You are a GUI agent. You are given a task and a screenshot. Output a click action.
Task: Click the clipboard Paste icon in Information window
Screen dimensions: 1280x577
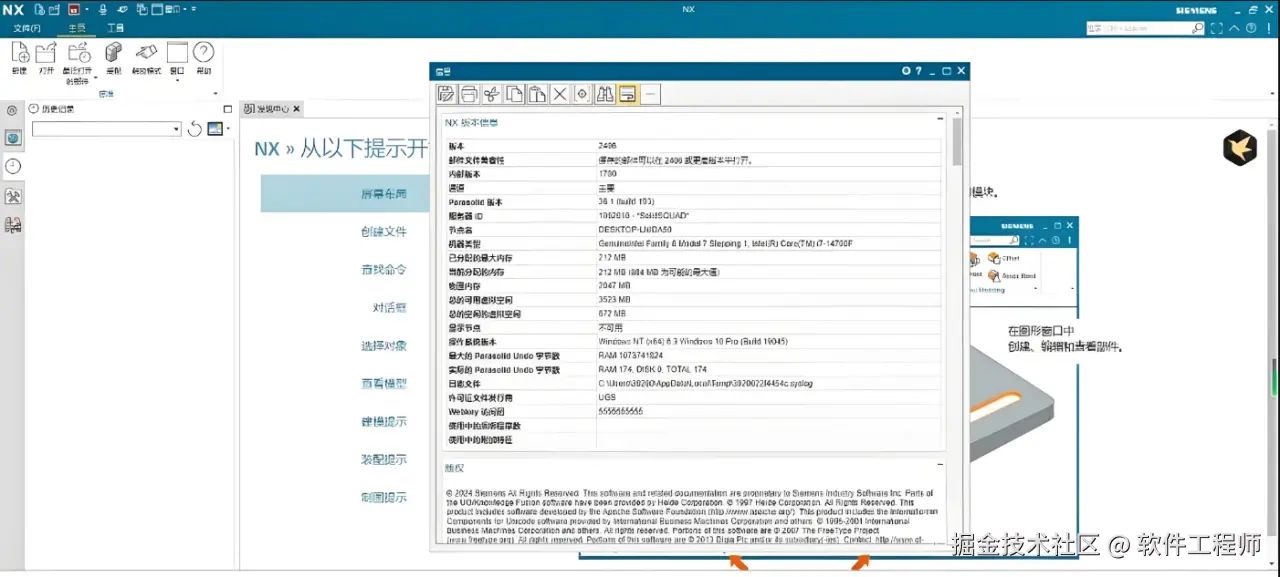tap(537, 94)
